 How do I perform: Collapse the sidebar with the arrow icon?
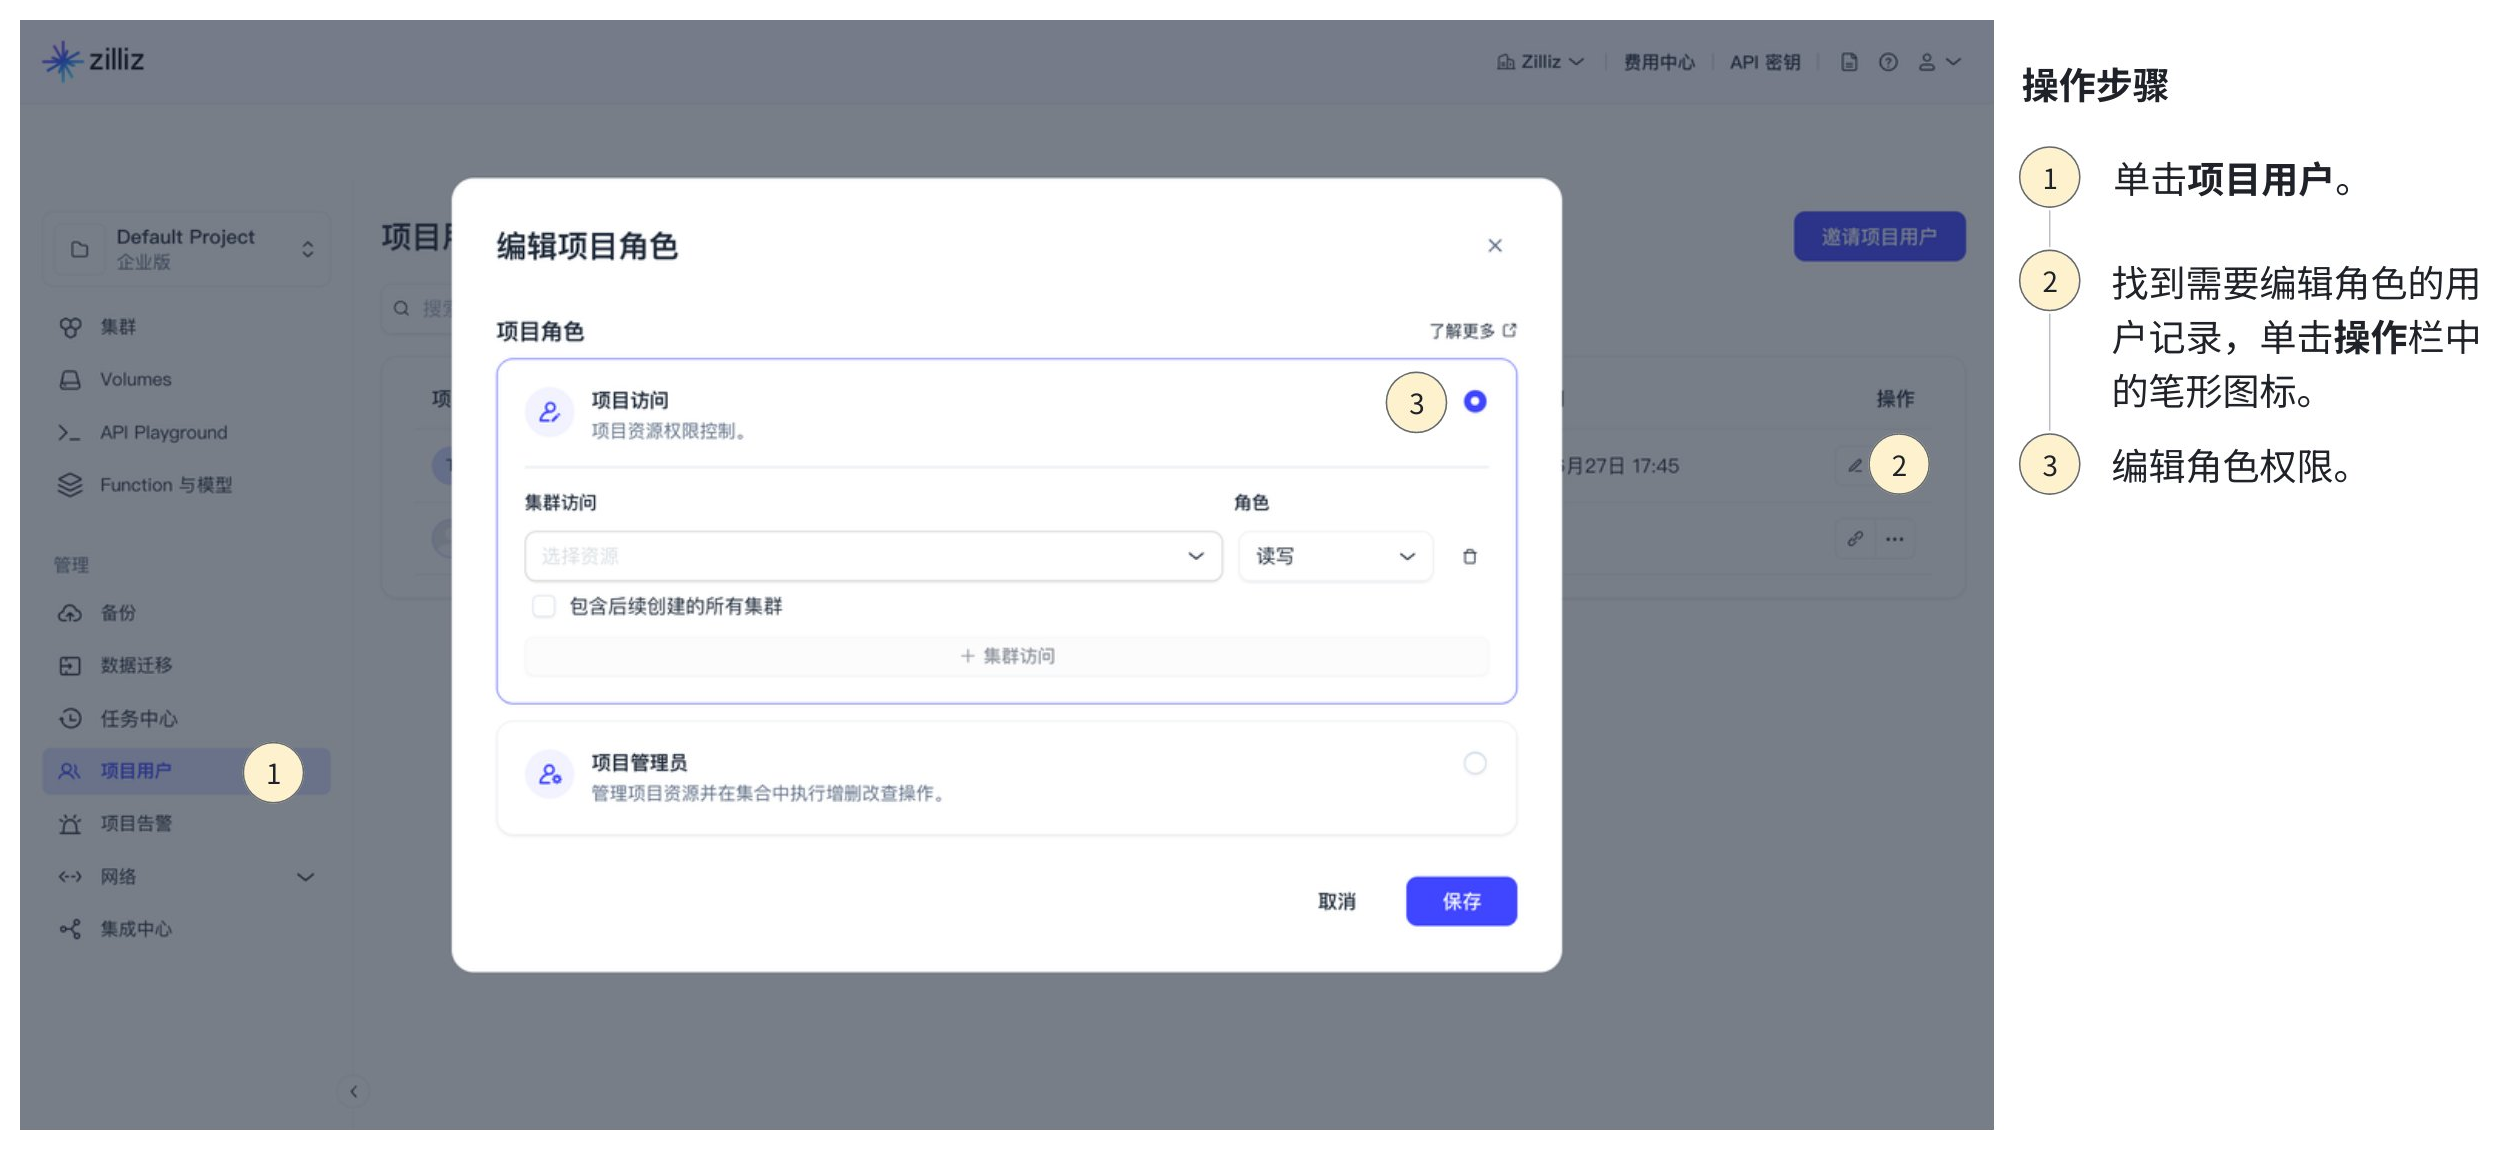click(x=354, y=1091)
